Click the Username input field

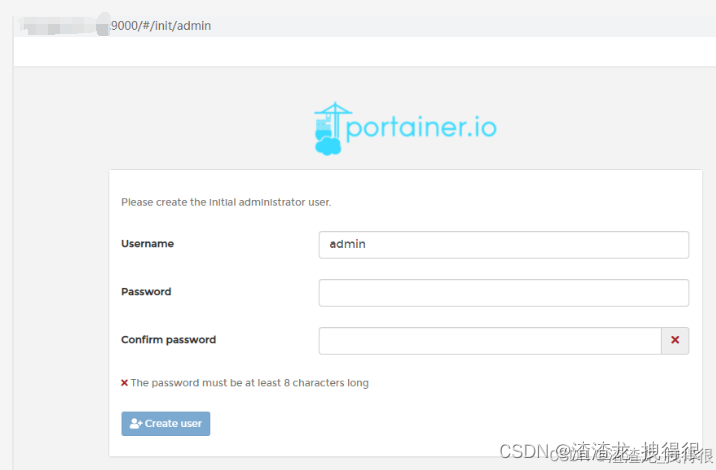[504, 245]
